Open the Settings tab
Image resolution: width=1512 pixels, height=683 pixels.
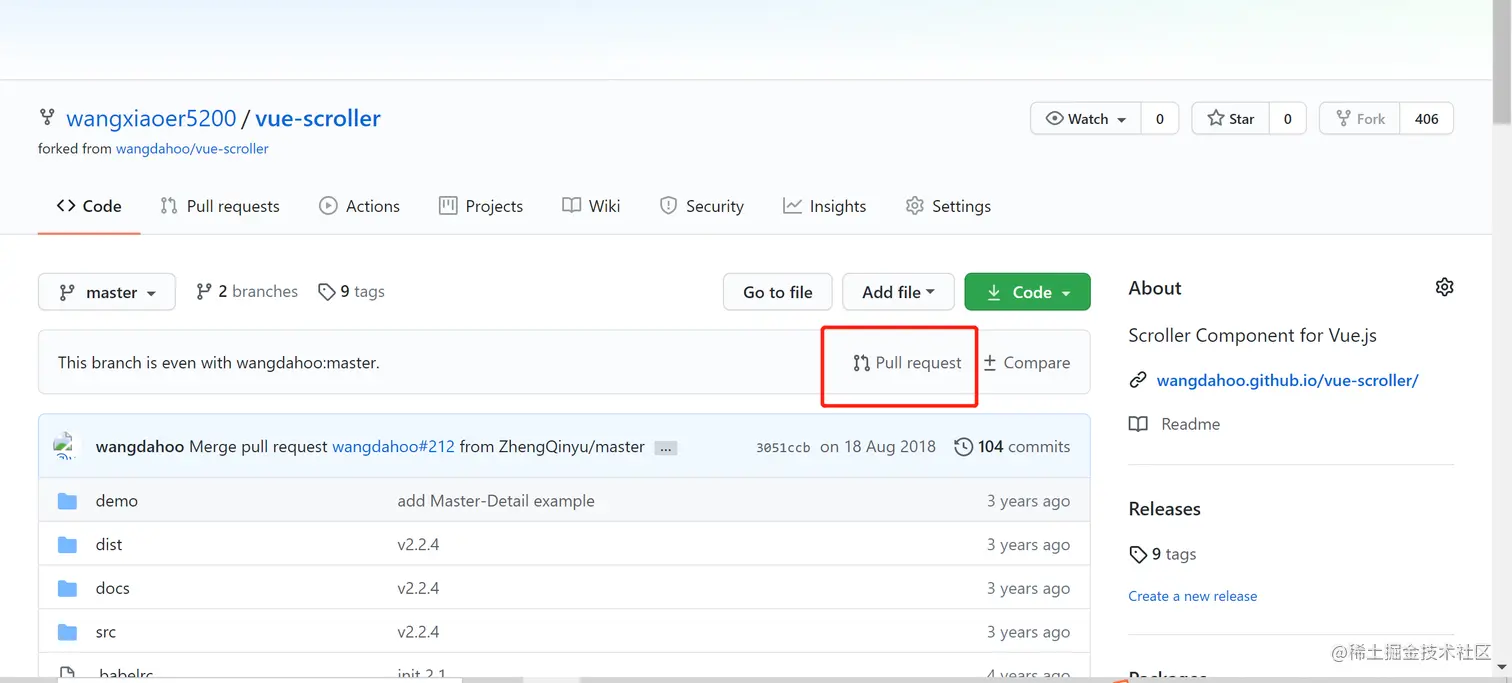(x=948, y=206)
